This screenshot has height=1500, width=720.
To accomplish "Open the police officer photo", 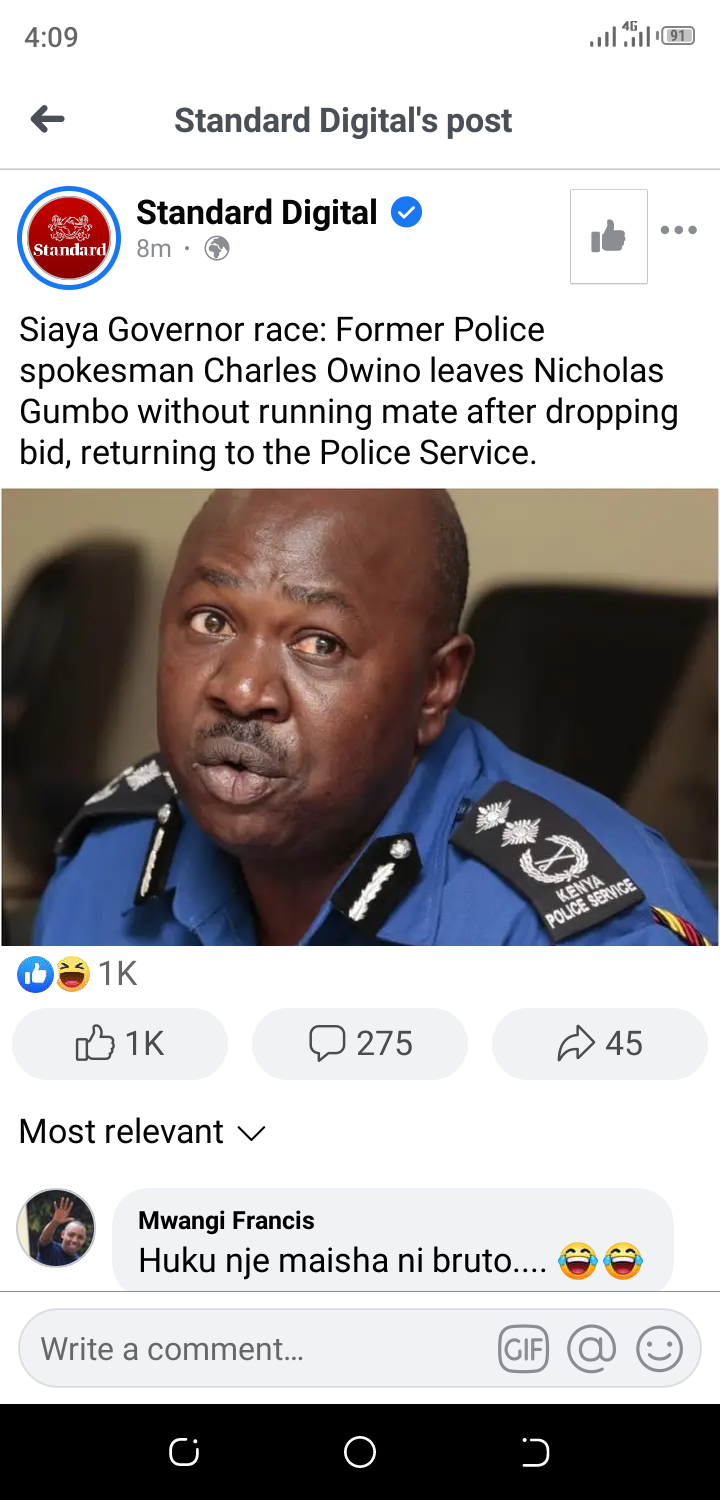I will point(360,717).
